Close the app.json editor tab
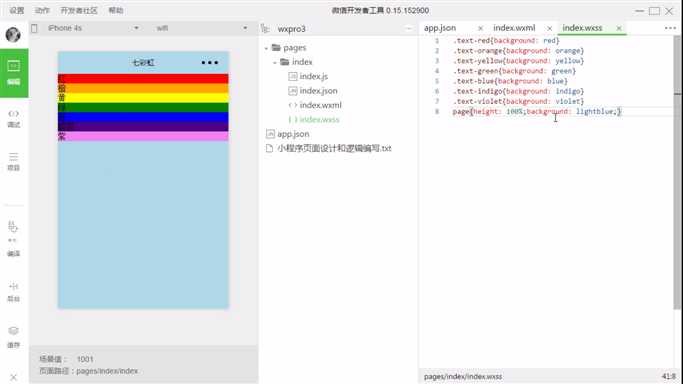Screen dimensions: 683x384 point(480,28)
